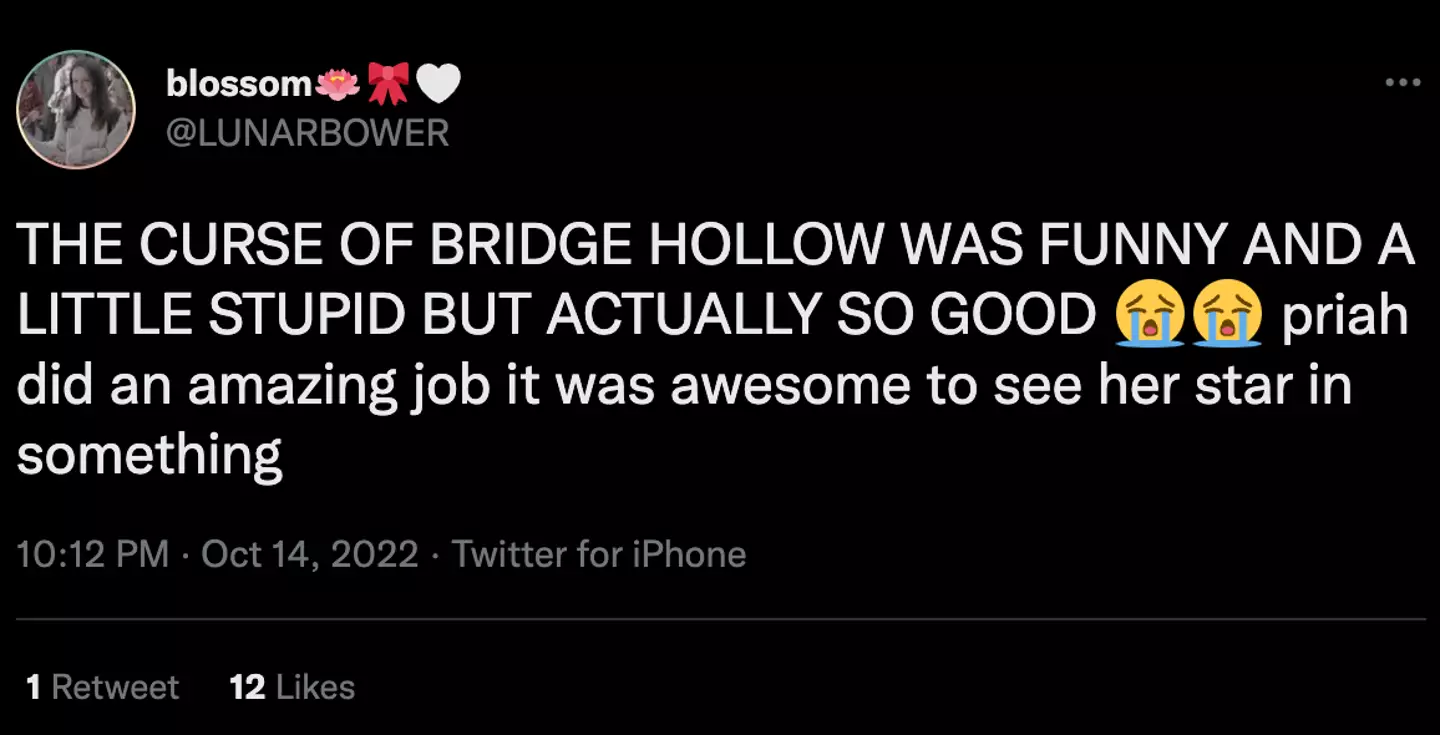Click the word priah in the tweet
This screenshot has width=1440, height=735.
[x=1345, y=313]
